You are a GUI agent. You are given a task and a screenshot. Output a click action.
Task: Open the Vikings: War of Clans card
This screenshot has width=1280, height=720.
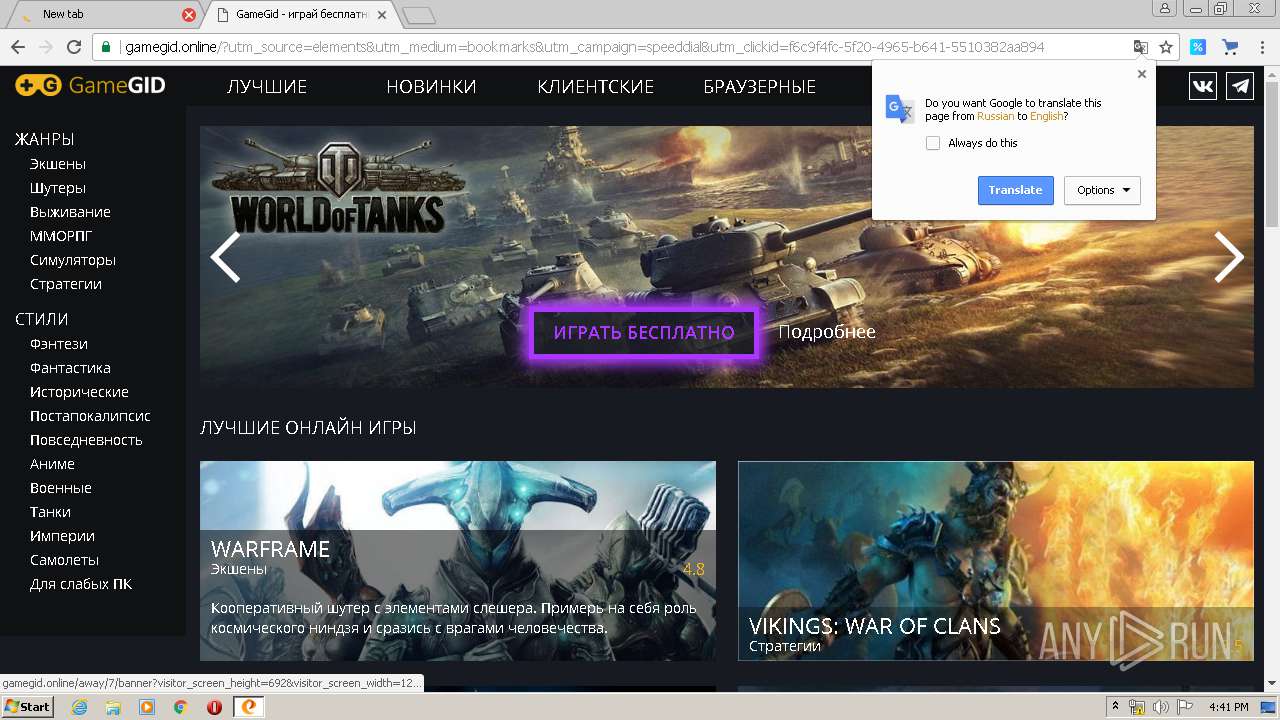tap(996, 560)
